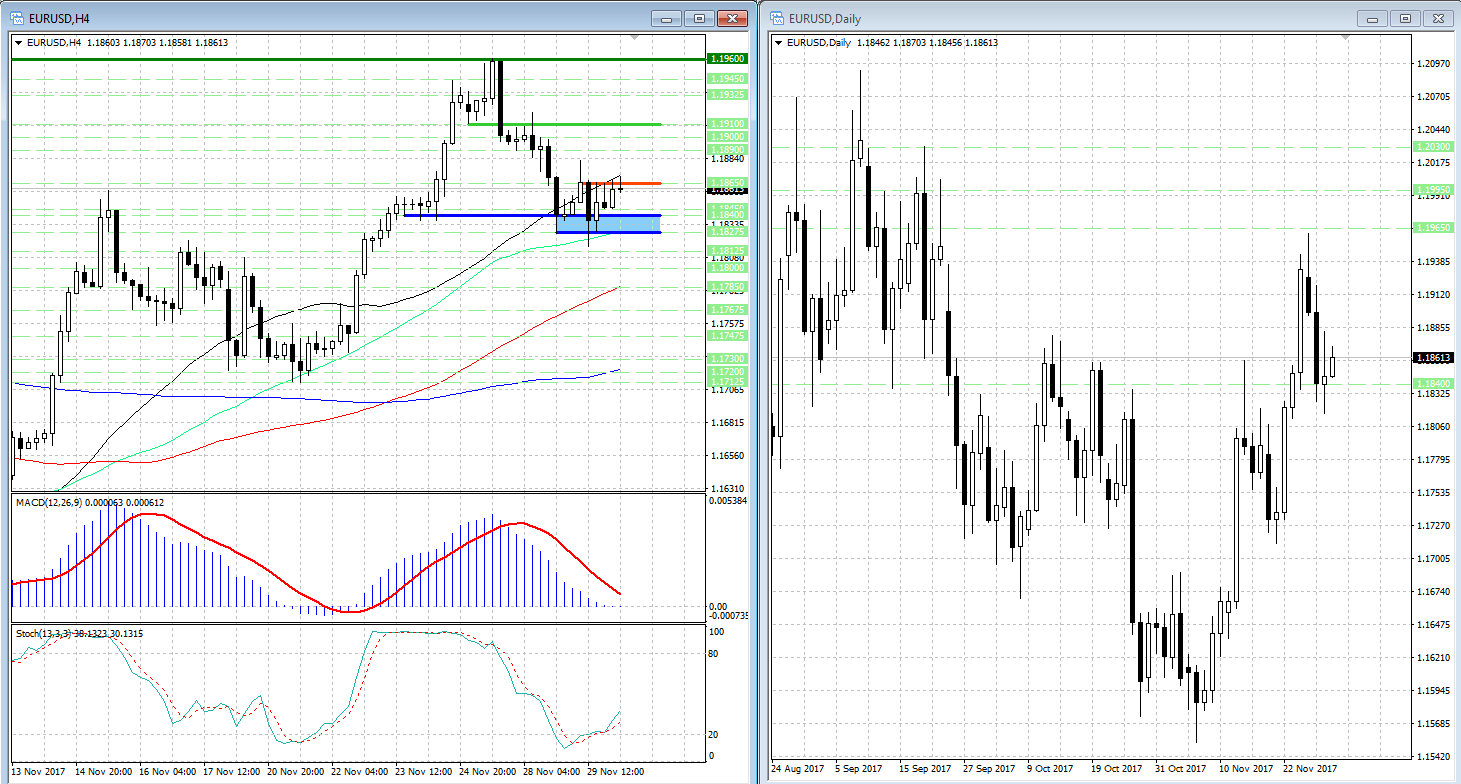
Task: Select the 1.18400 green label on Daily chart
Action: [x=1431, y=383]
